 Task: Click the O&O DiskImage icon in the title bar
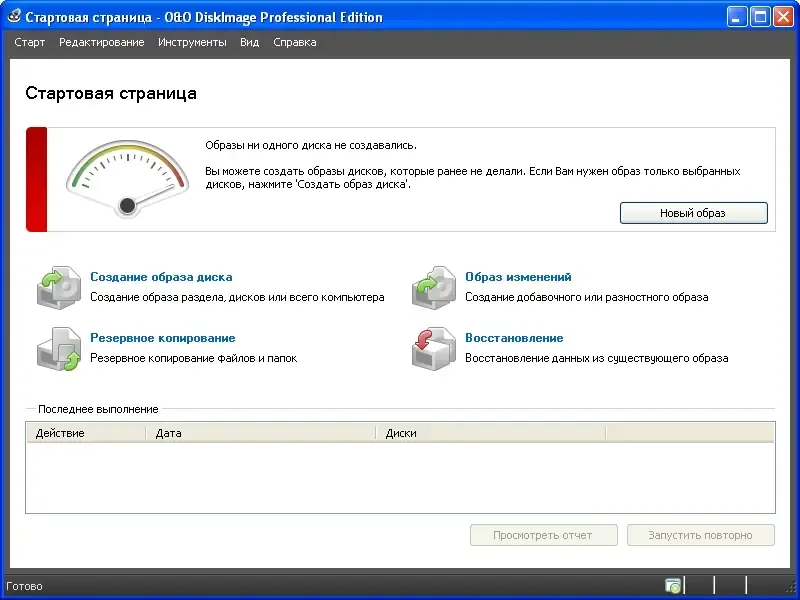click(x=12, y=15)
